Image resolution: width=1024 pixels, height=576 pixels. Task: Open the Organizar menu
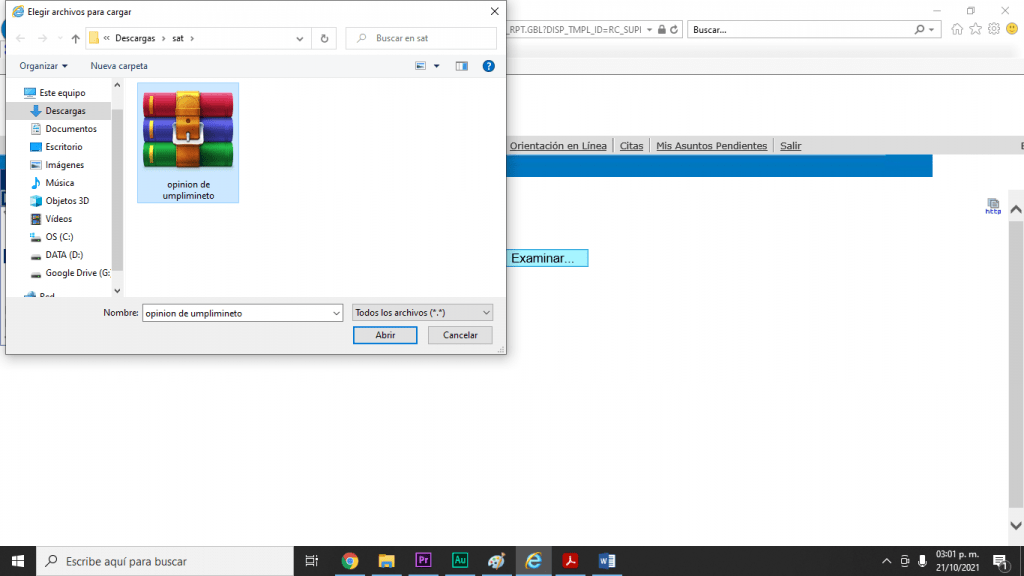43,66
